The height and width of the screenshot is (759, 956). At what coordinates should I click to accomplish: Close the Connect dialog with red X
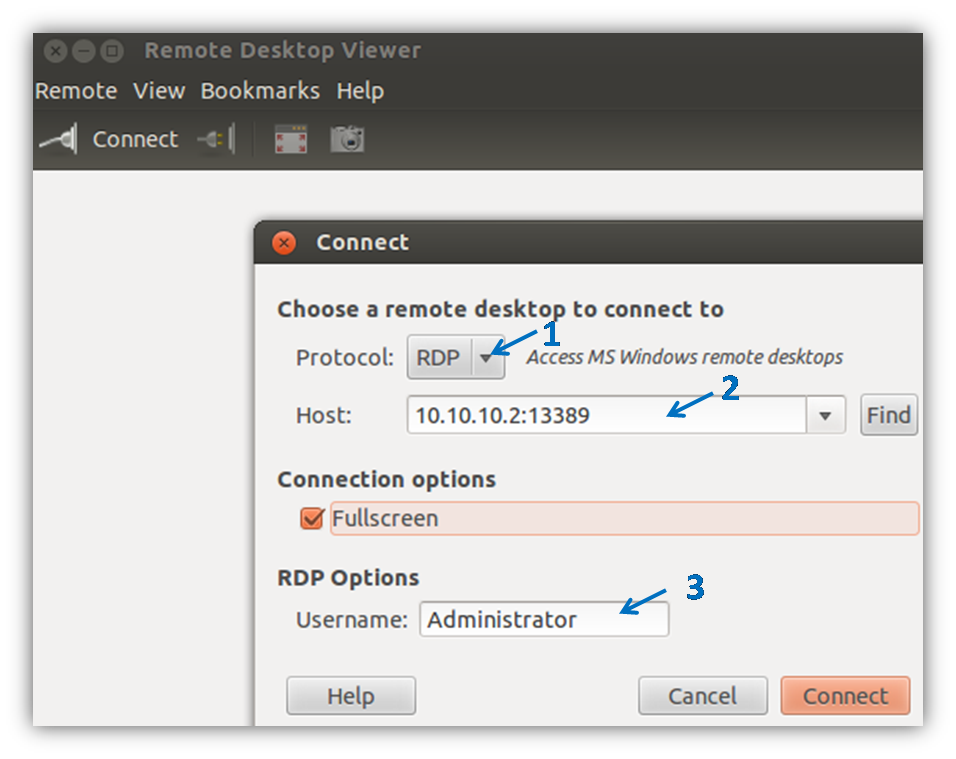(x=284, y=243)
